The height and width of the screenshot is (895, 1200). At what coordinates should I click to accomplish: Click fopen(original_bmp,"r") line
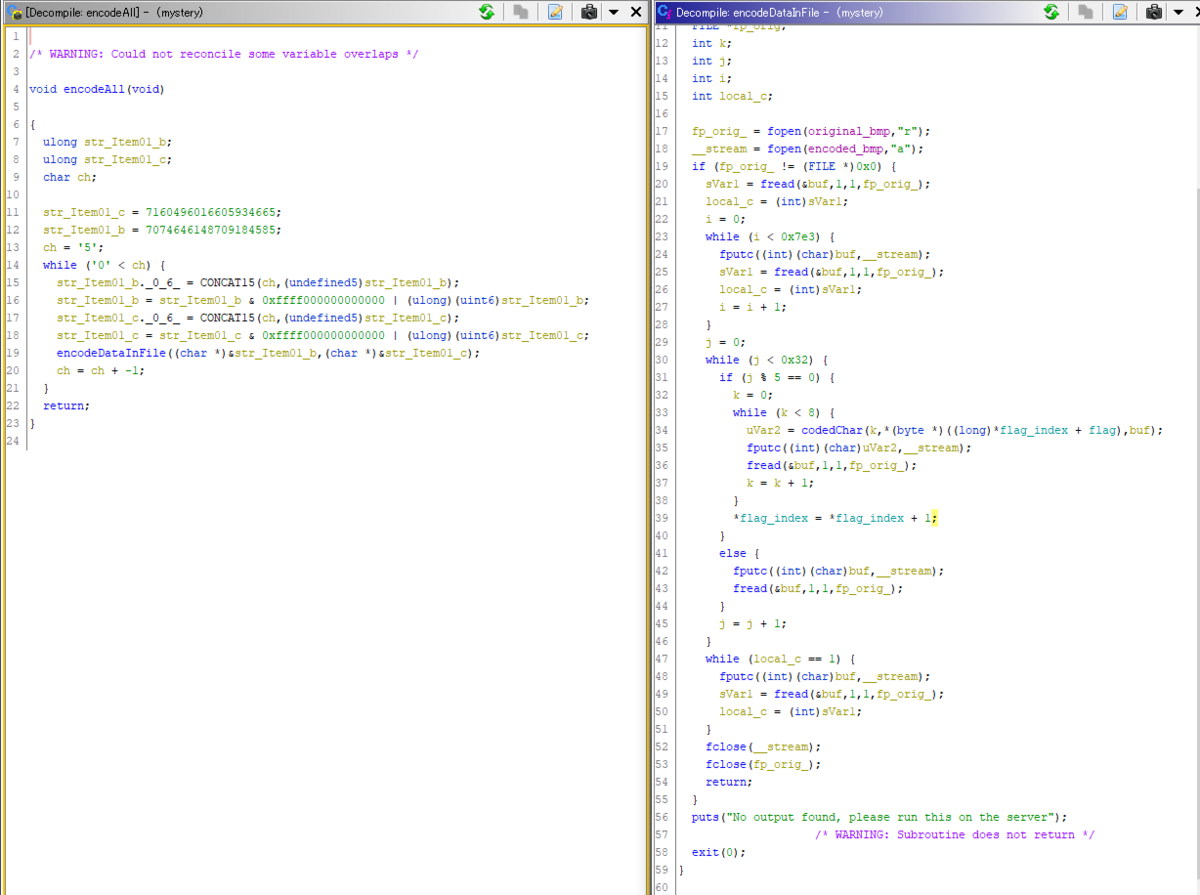[811, 131]
